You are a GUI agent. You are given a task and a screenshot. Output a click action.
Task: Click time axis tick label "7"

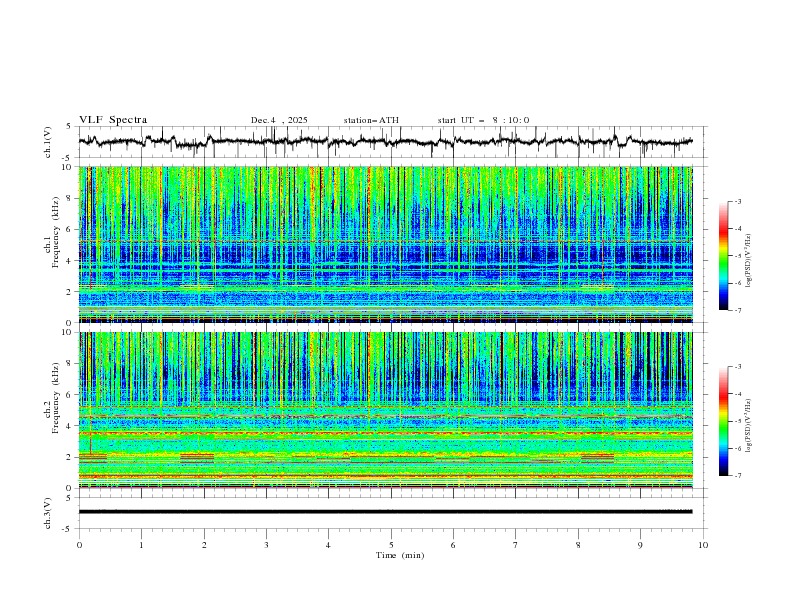tap(516, 545)
